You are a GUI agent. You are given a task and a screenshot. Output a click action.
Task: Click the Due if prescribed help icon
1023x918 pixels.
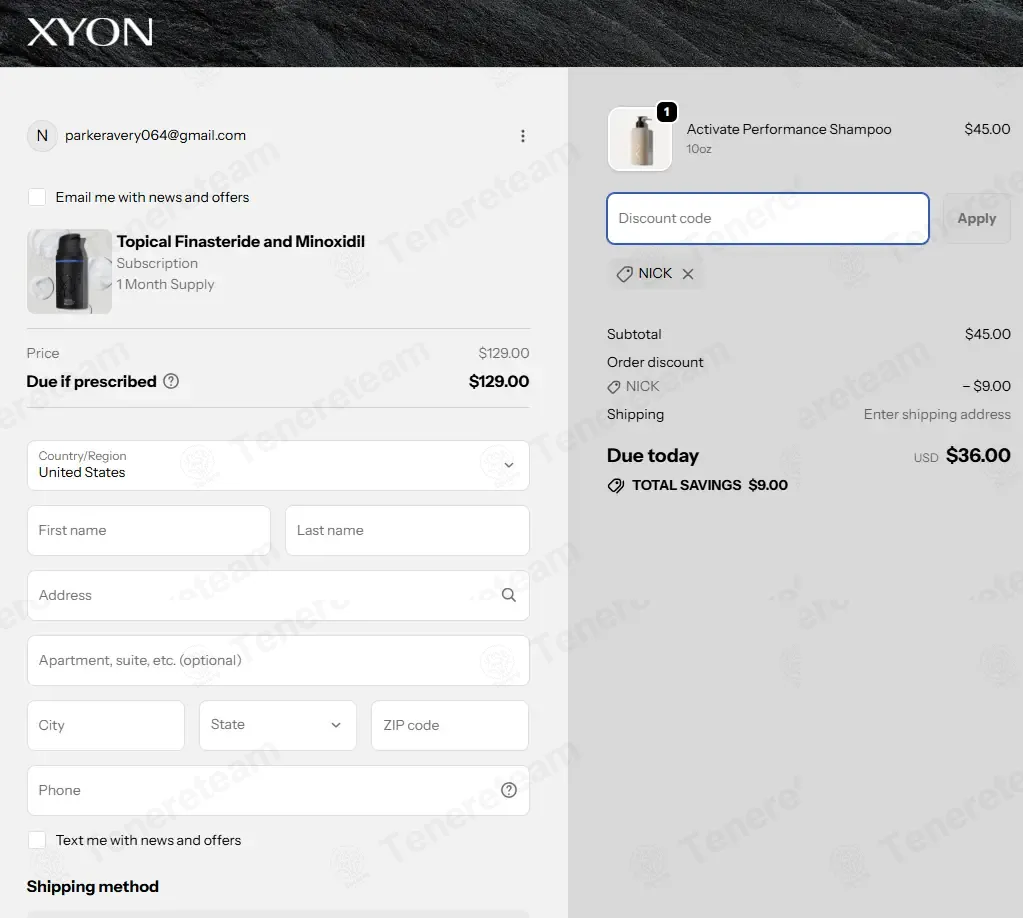click(171, 381)
